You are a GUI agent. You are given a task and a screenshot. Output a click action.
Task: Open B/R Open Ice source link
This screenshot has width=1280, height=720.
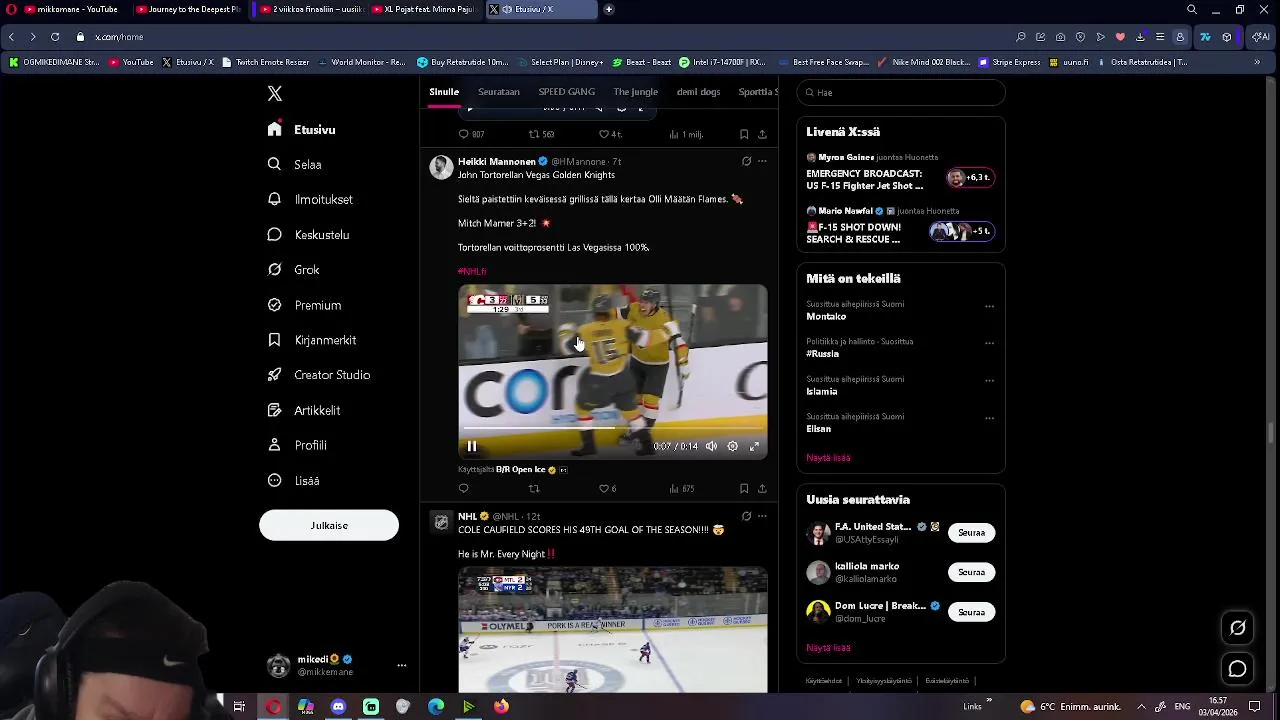[520, 470]
